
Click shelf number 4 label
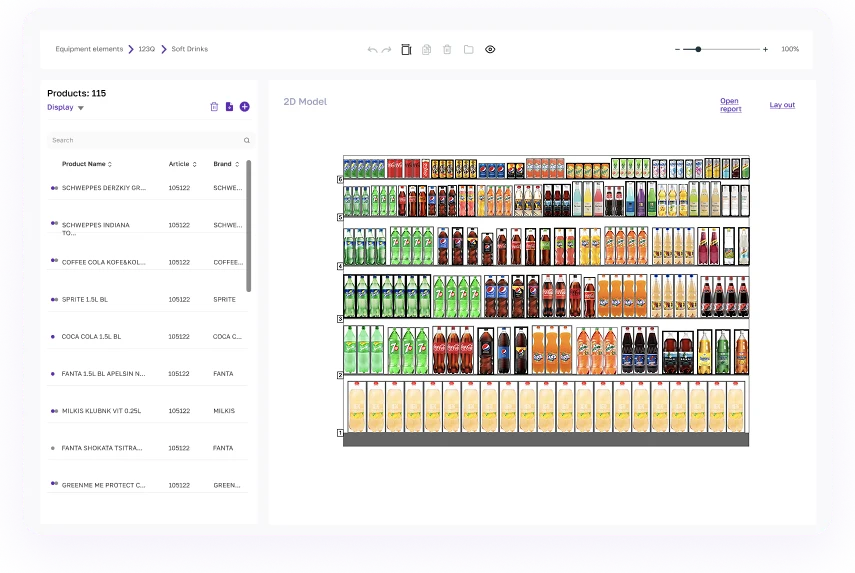[x=340, y=266]
